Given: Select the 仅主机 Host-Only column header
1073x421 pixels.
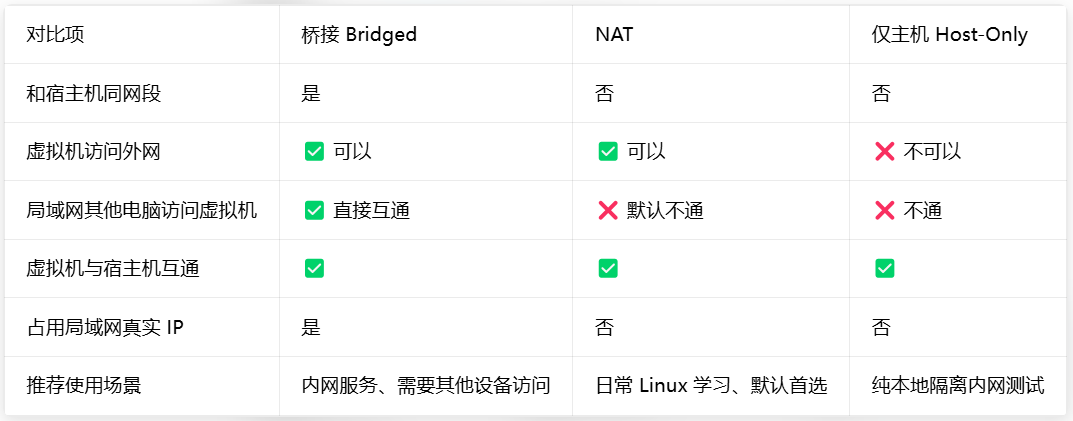Looking at the screenshot, I should 950,34.
